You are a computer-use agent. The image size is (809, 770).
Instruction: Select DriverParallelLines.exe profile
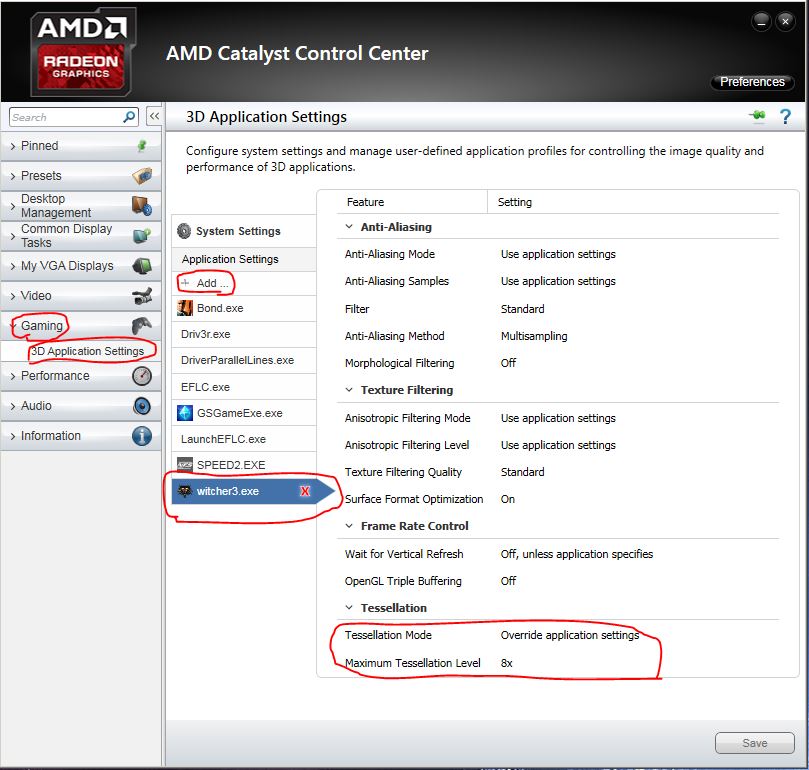244,360
